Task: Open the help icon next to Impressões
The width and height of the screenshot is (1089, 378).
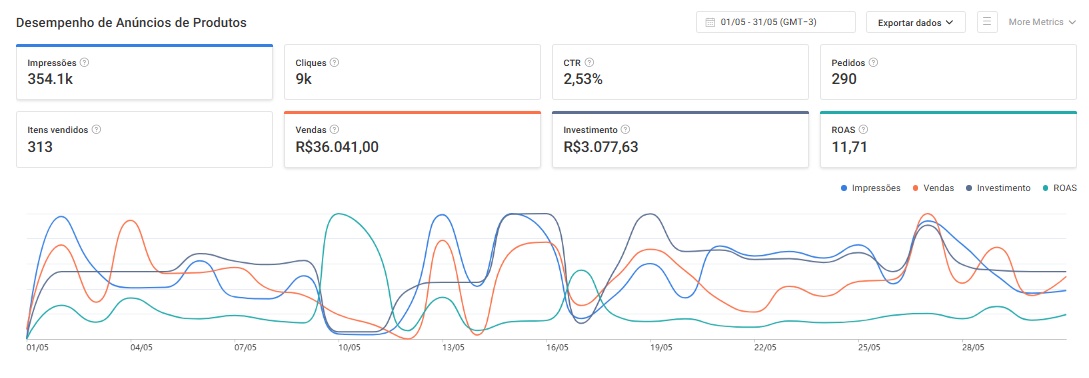Action: (x=85, y=63)
